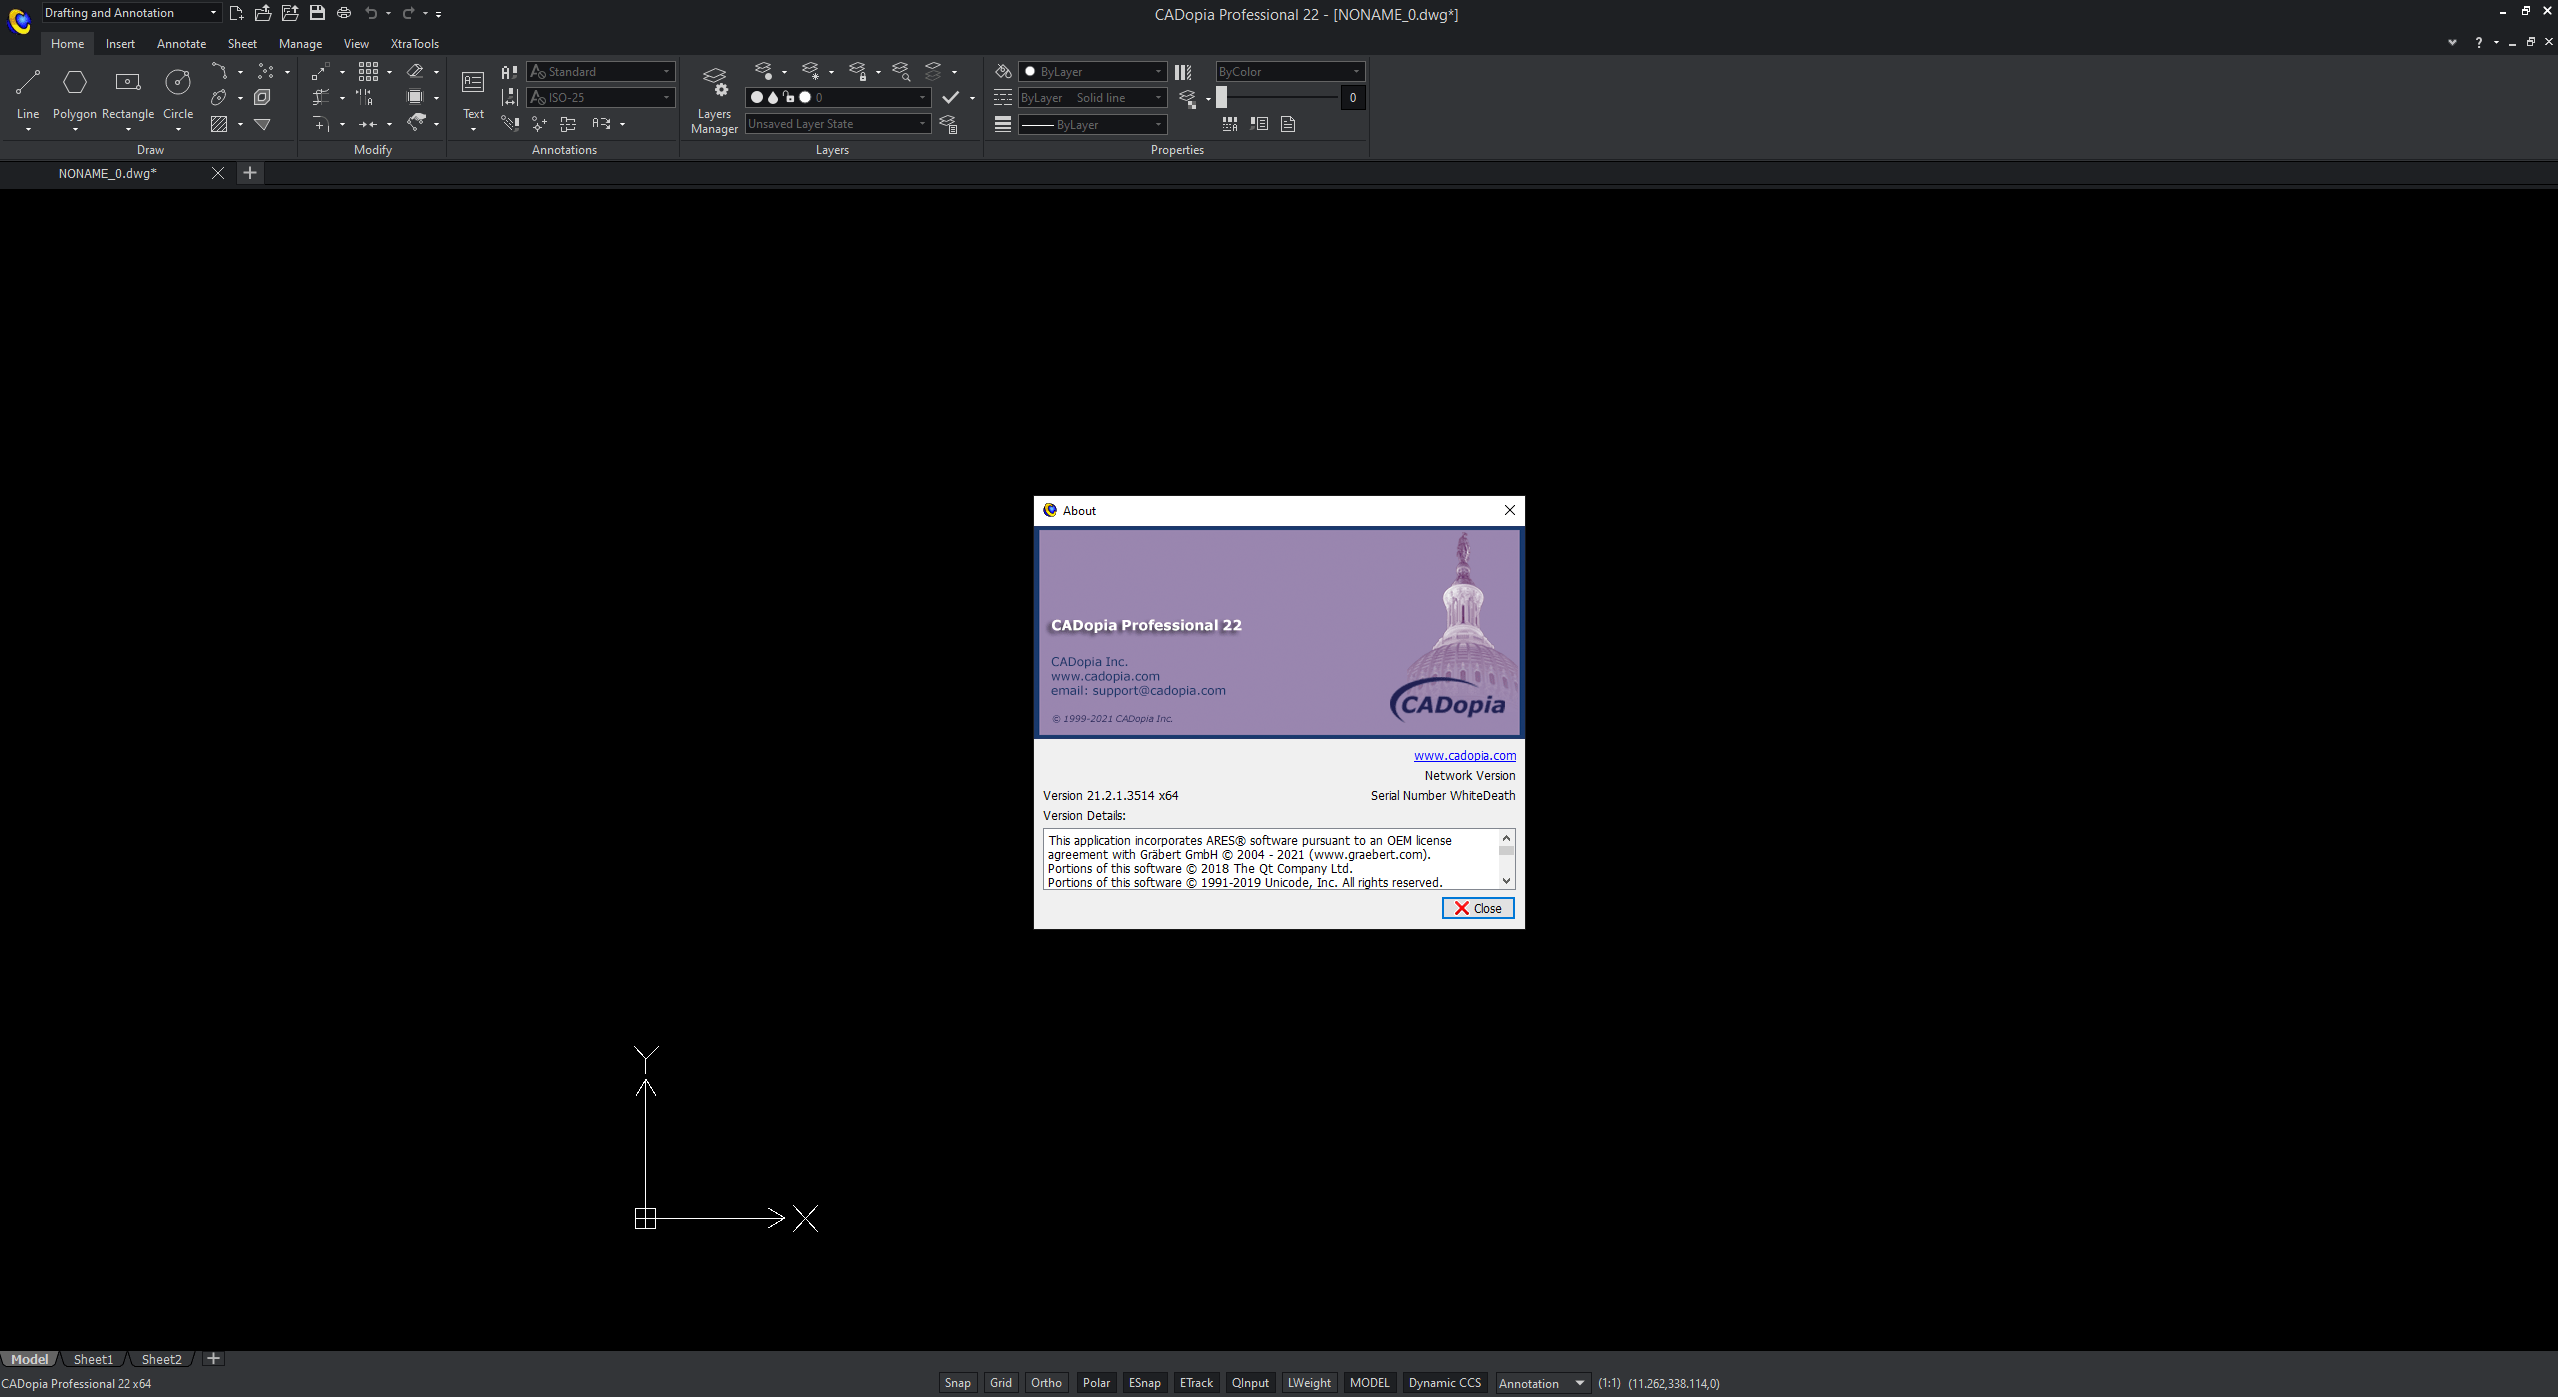
Task: Add a new drawing tab
Action: (x=250, y=173)
